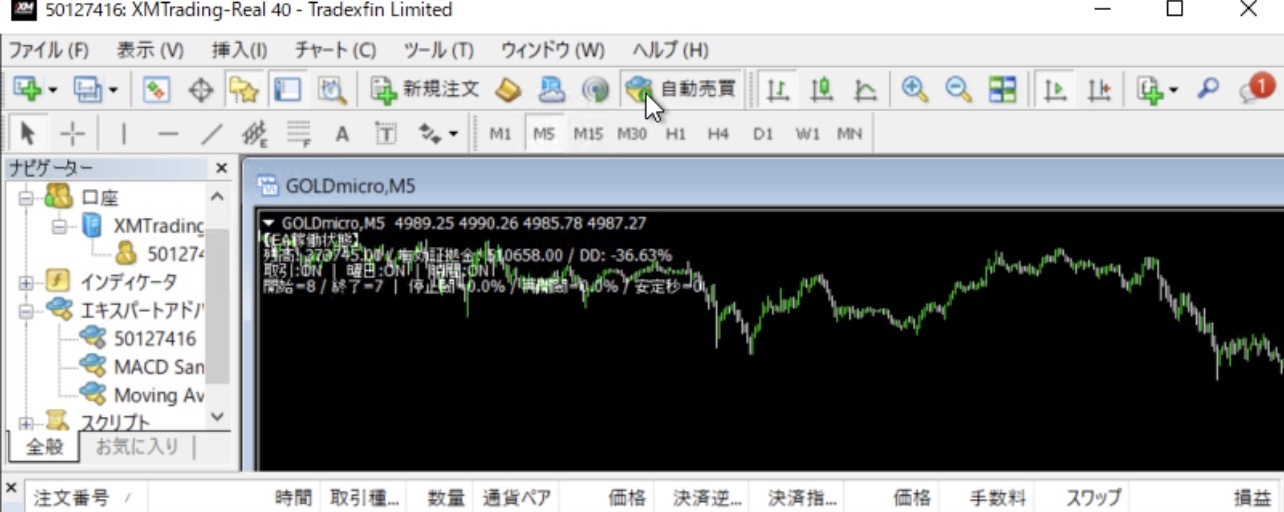Pick the trendline drawing tool
The image size is (1284, 512).
click(x=212, y=134)
